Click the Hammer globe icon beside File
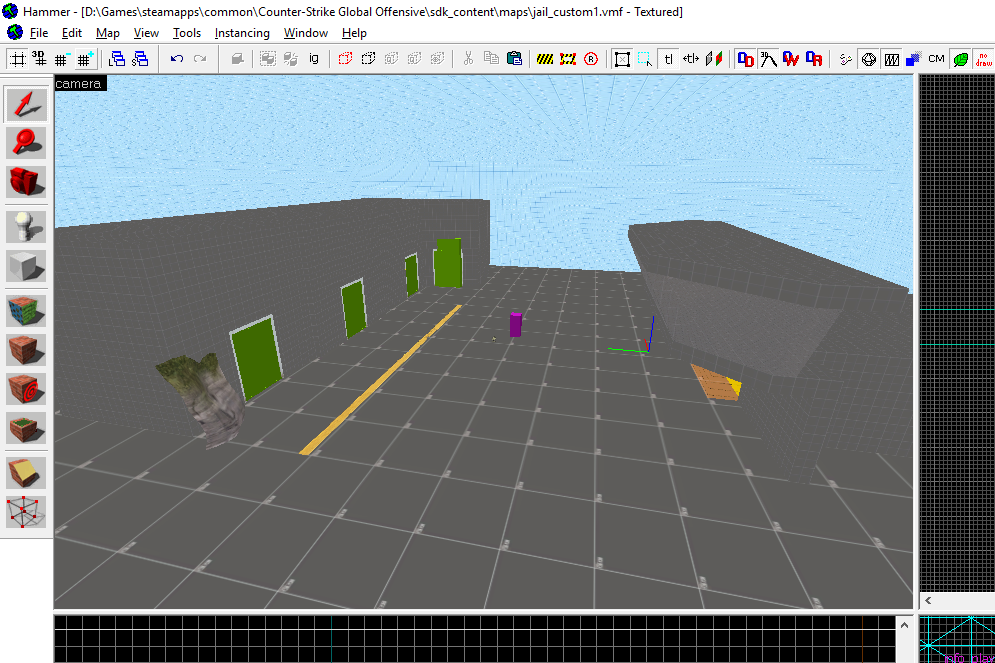Screen dimensions: 995x663 click(x=14, y=32)
